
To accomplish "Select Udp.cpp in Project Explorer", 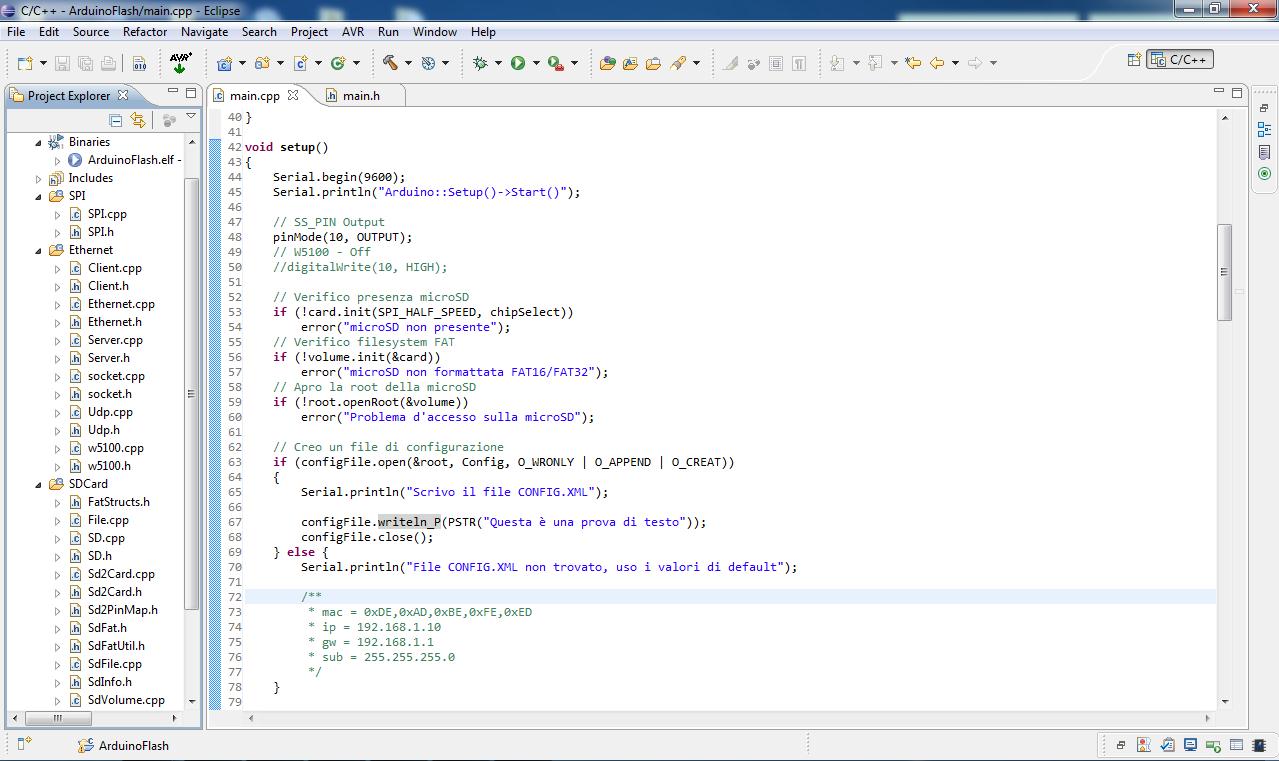I will (110, 412).
